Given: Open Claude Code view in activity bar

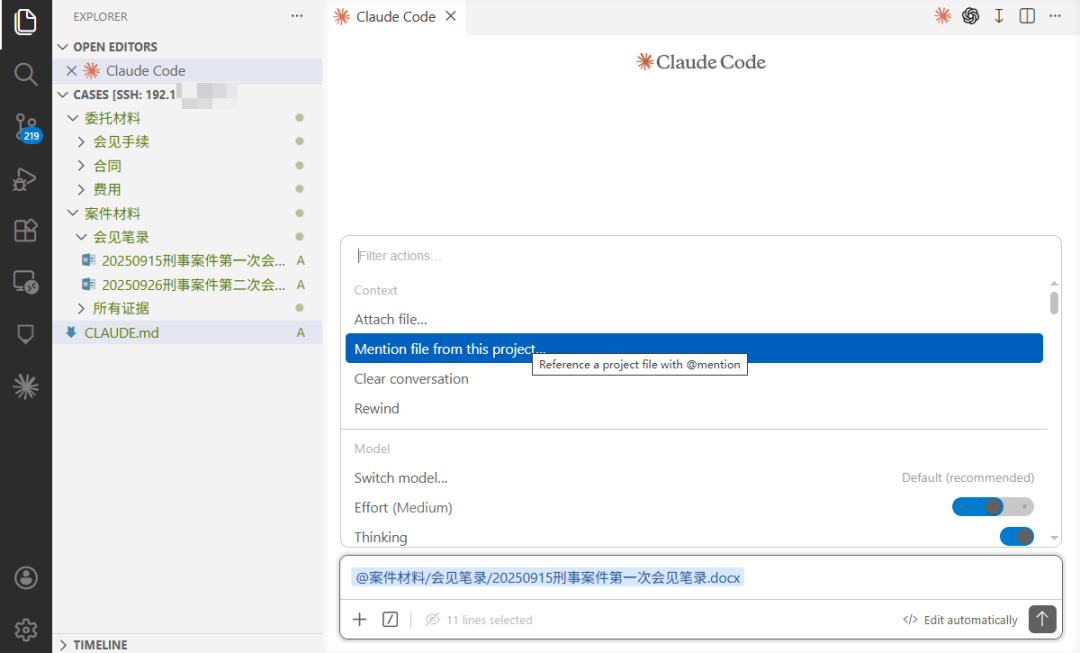Looking at the screenshot, I should pos(25,386).
